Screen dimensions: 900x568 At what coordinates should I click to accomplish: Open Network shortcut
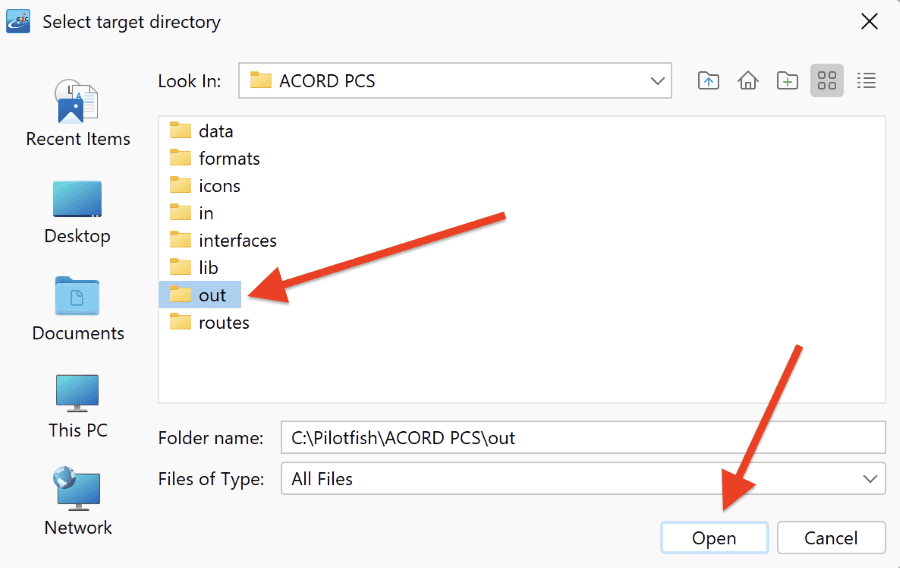78,501
